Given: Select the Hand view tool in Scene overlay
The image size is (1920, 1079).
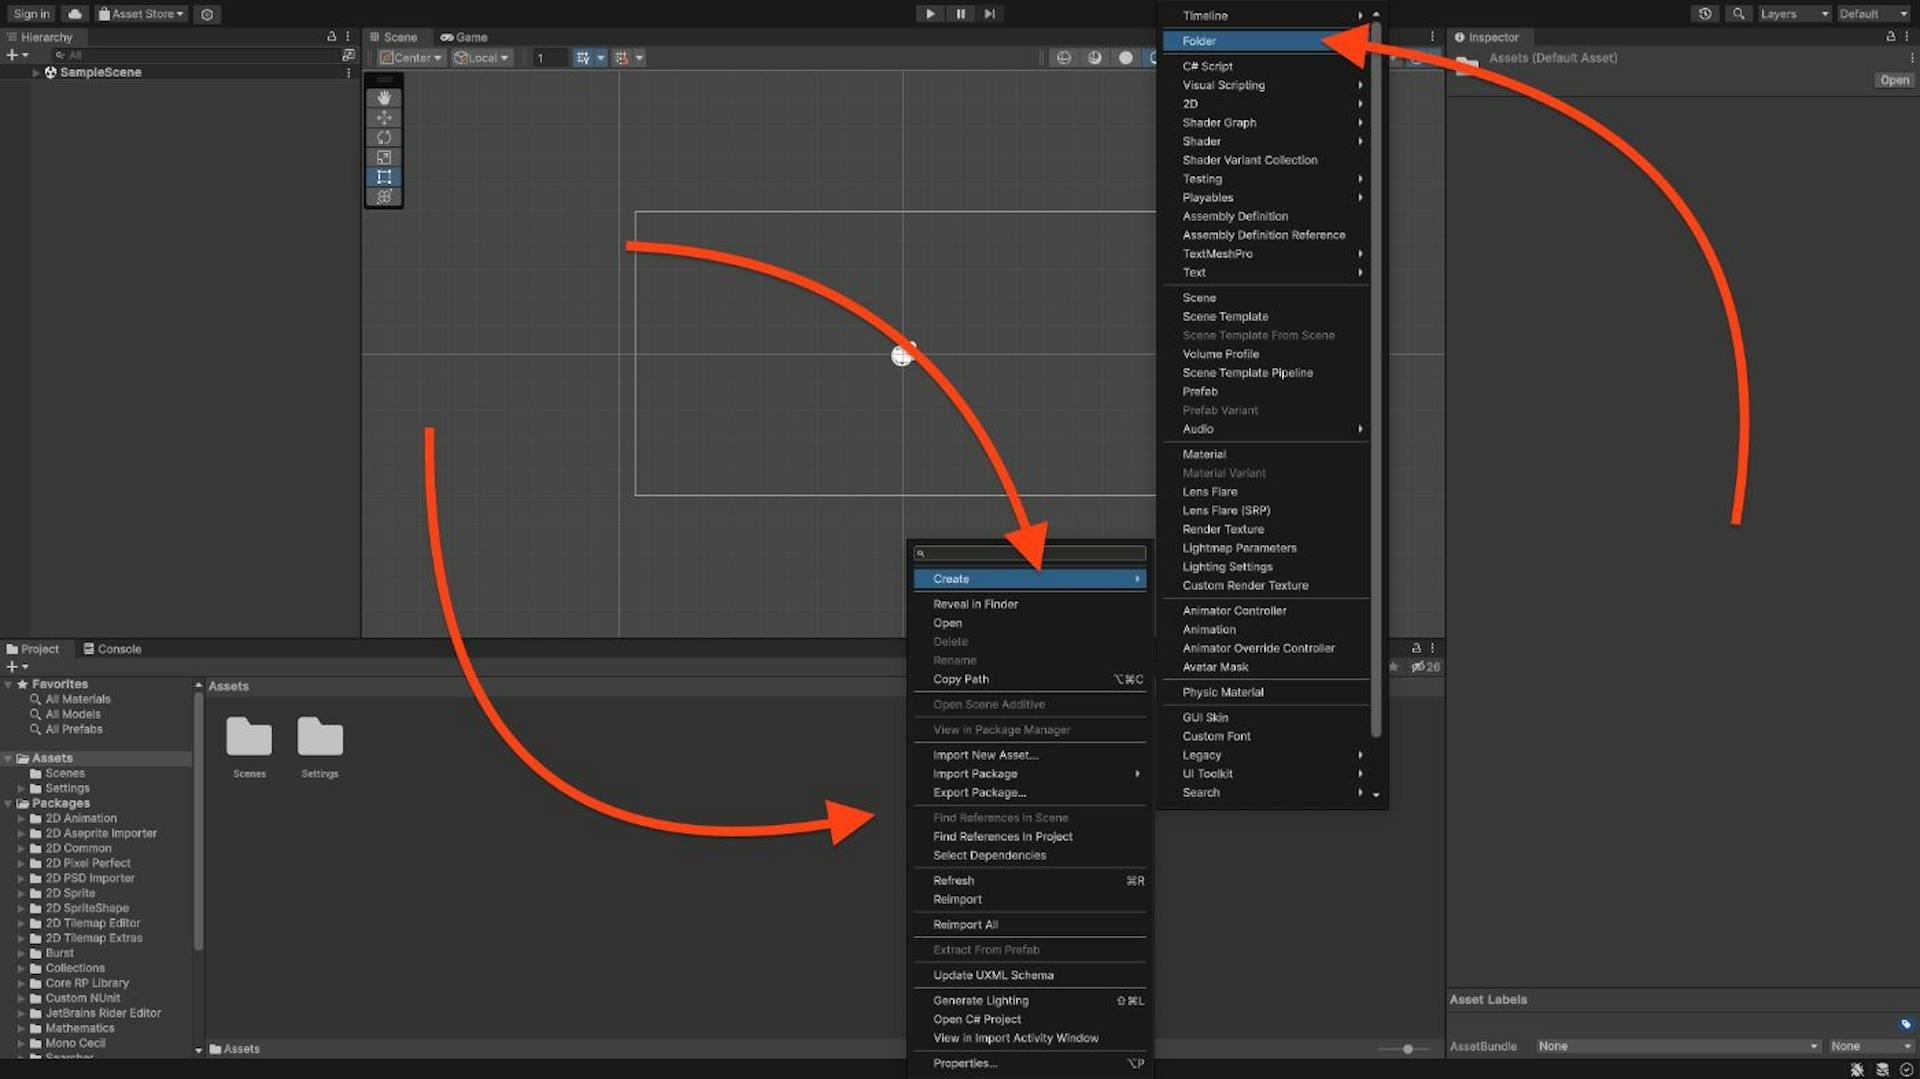Looking at the screenshot, I should pyautogui.click(x=384, y=97).
